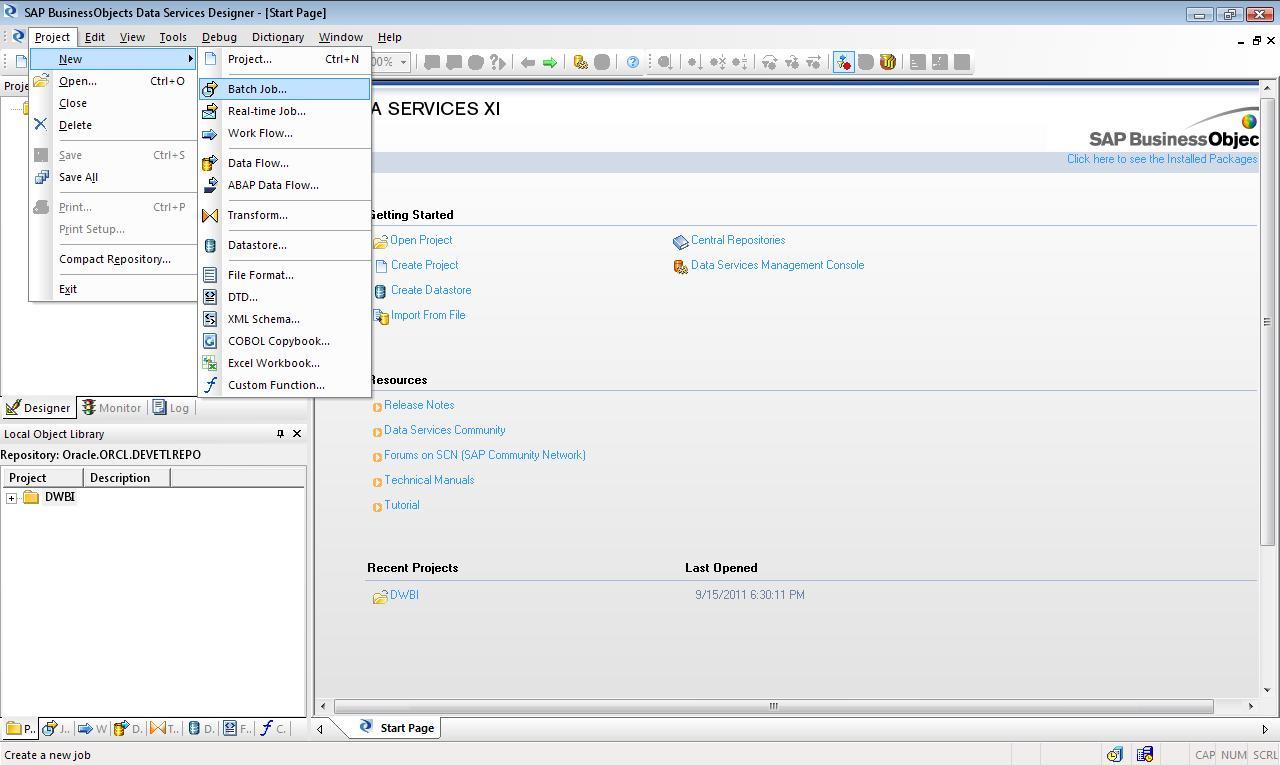Click the blue help question mark icon
This screenshot has width=1280, height=765.
[633, 62]
